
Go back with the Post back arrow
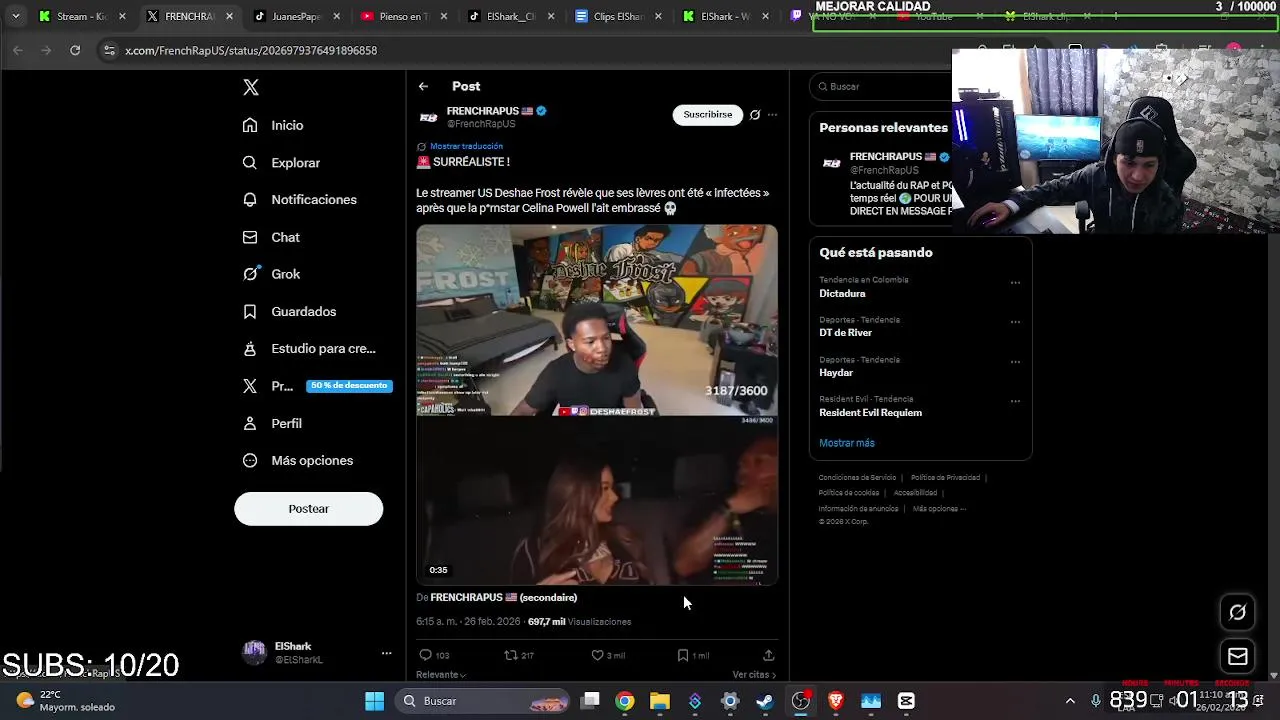(423, 86)
